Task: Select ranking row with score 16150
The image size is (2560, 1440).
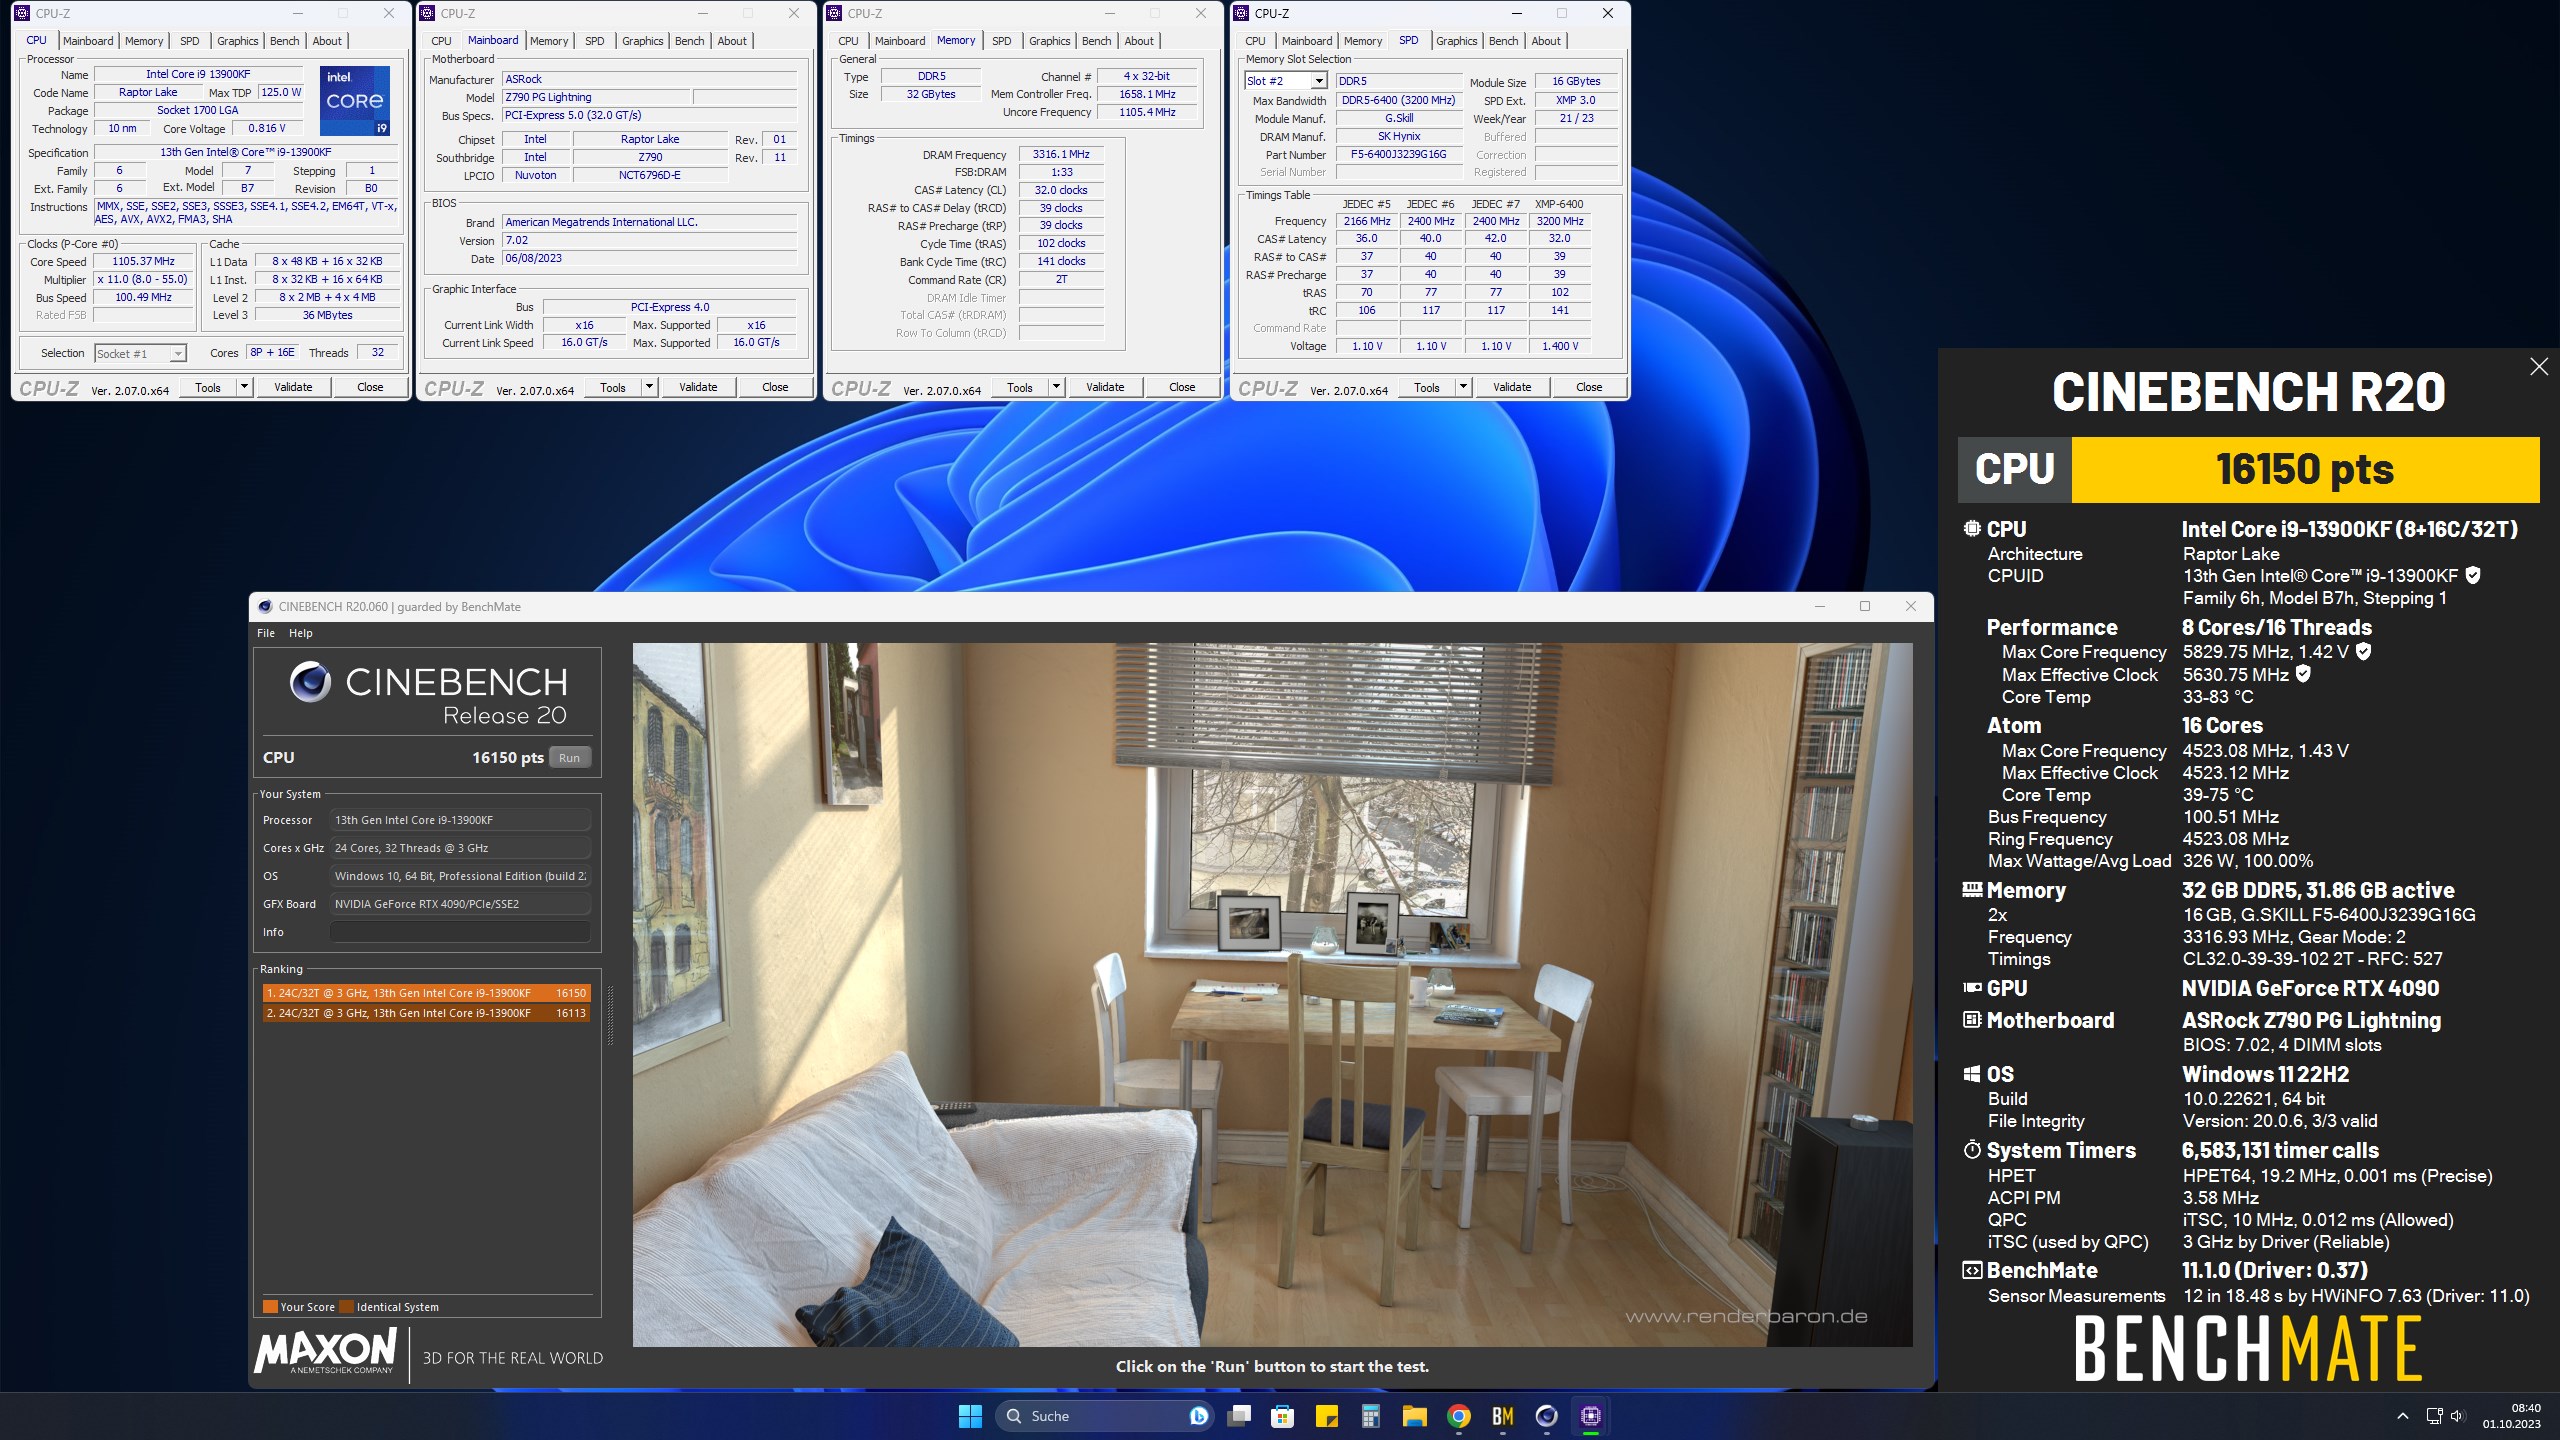Action: click(x=426, y=993)
